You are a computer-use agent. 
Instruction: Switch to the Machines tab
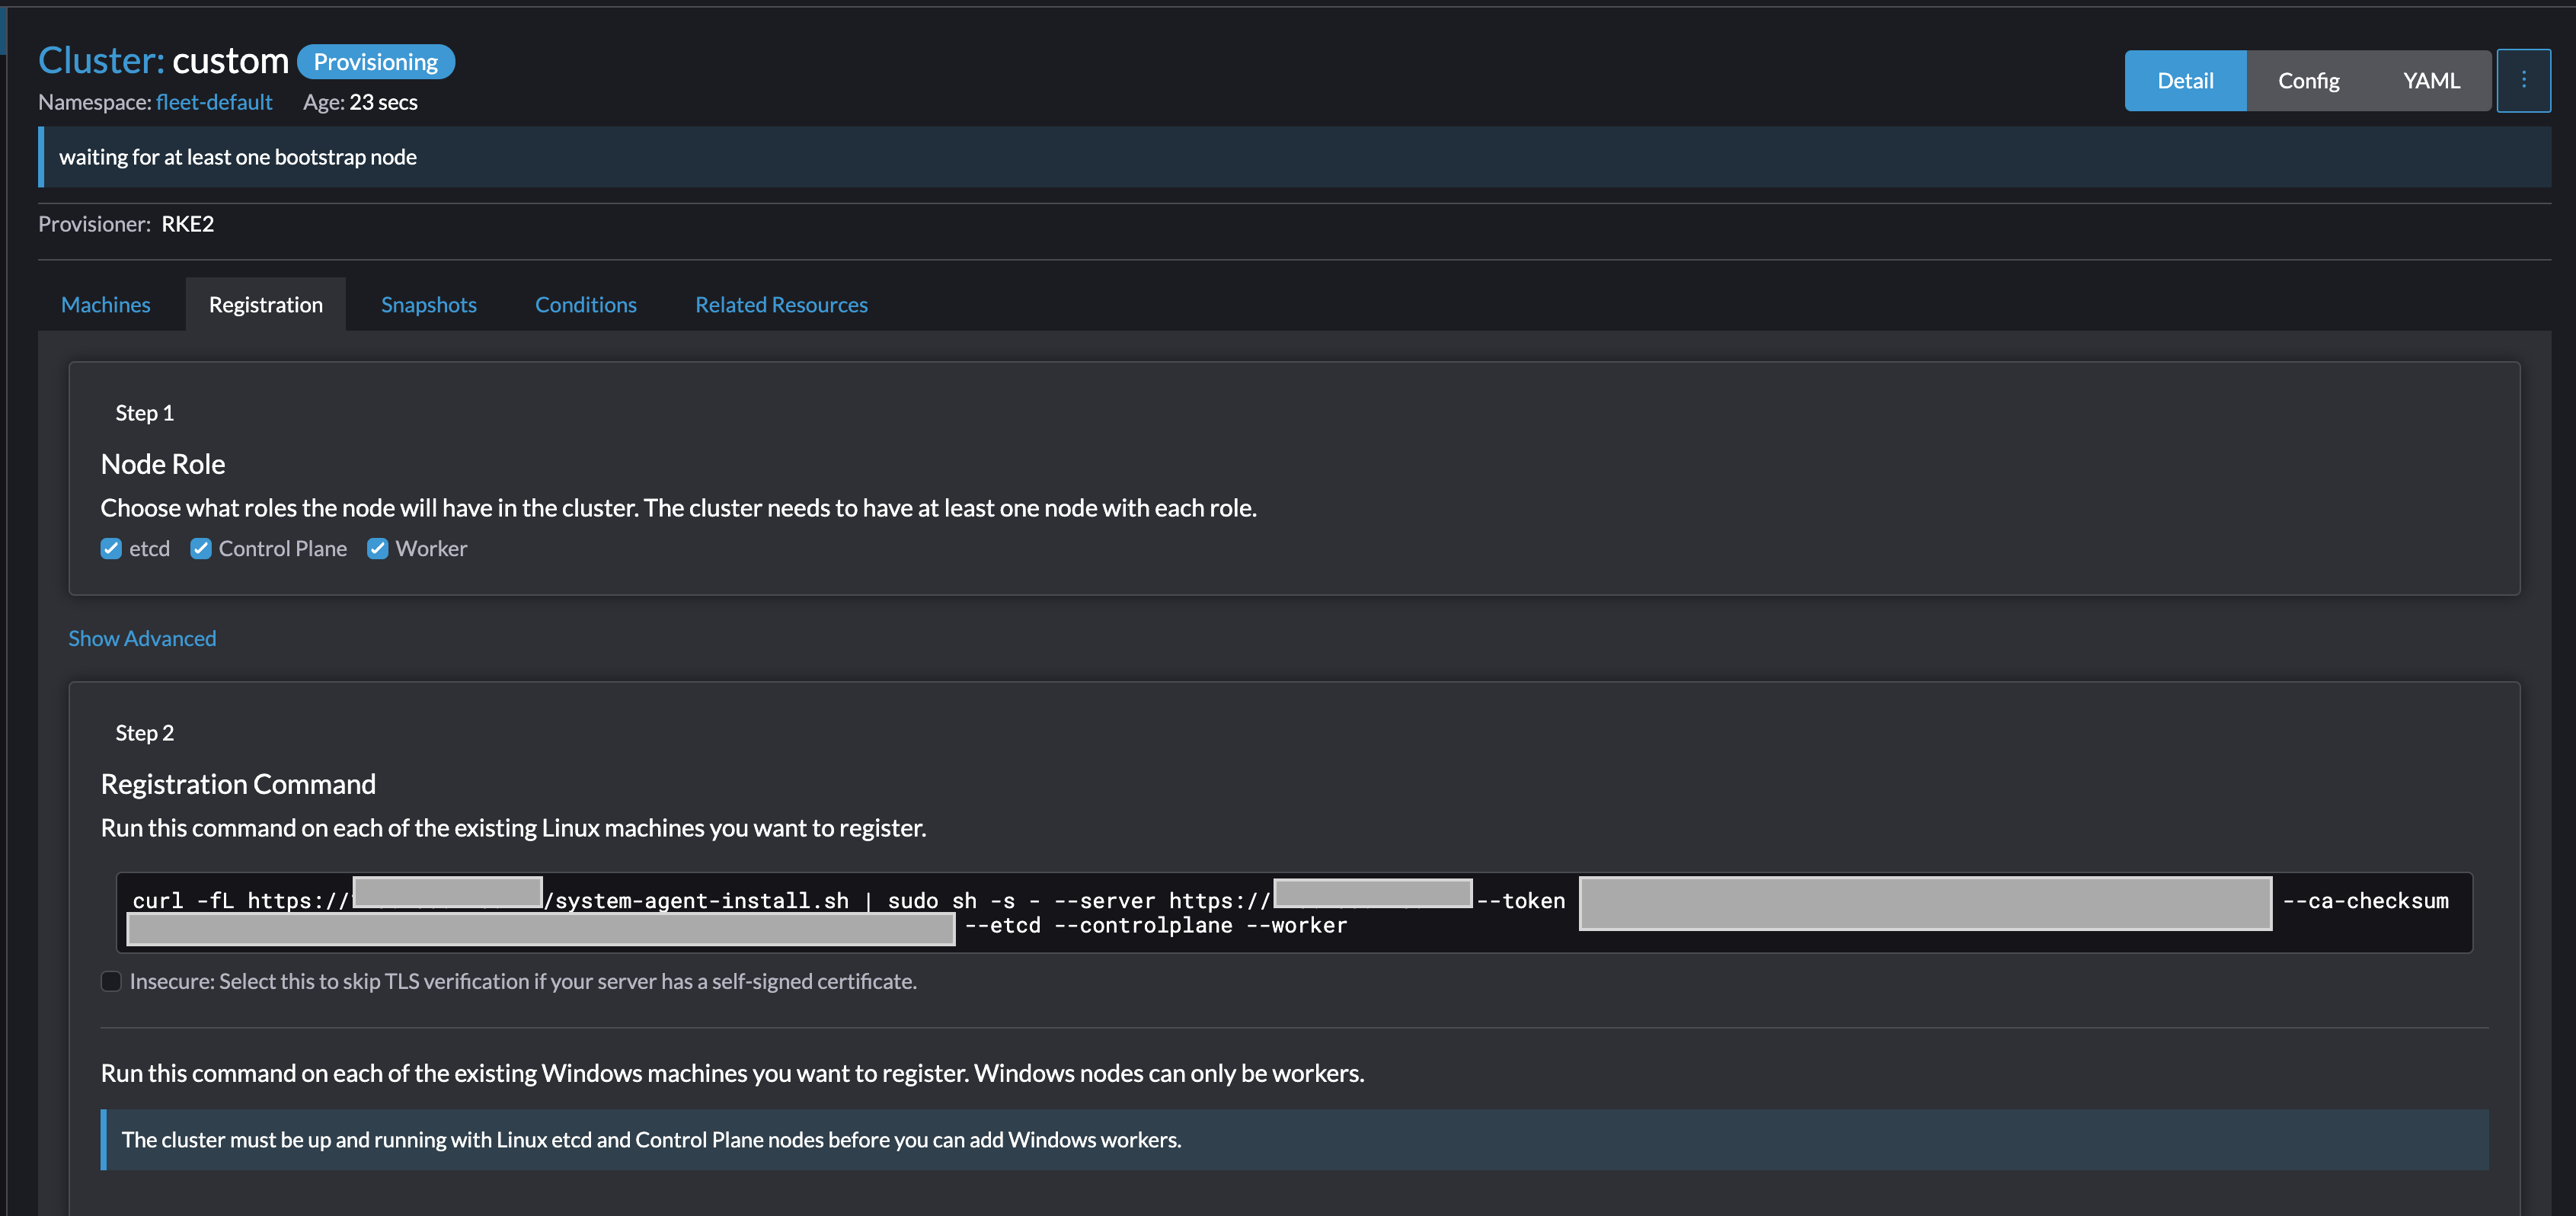pos(106,304)
